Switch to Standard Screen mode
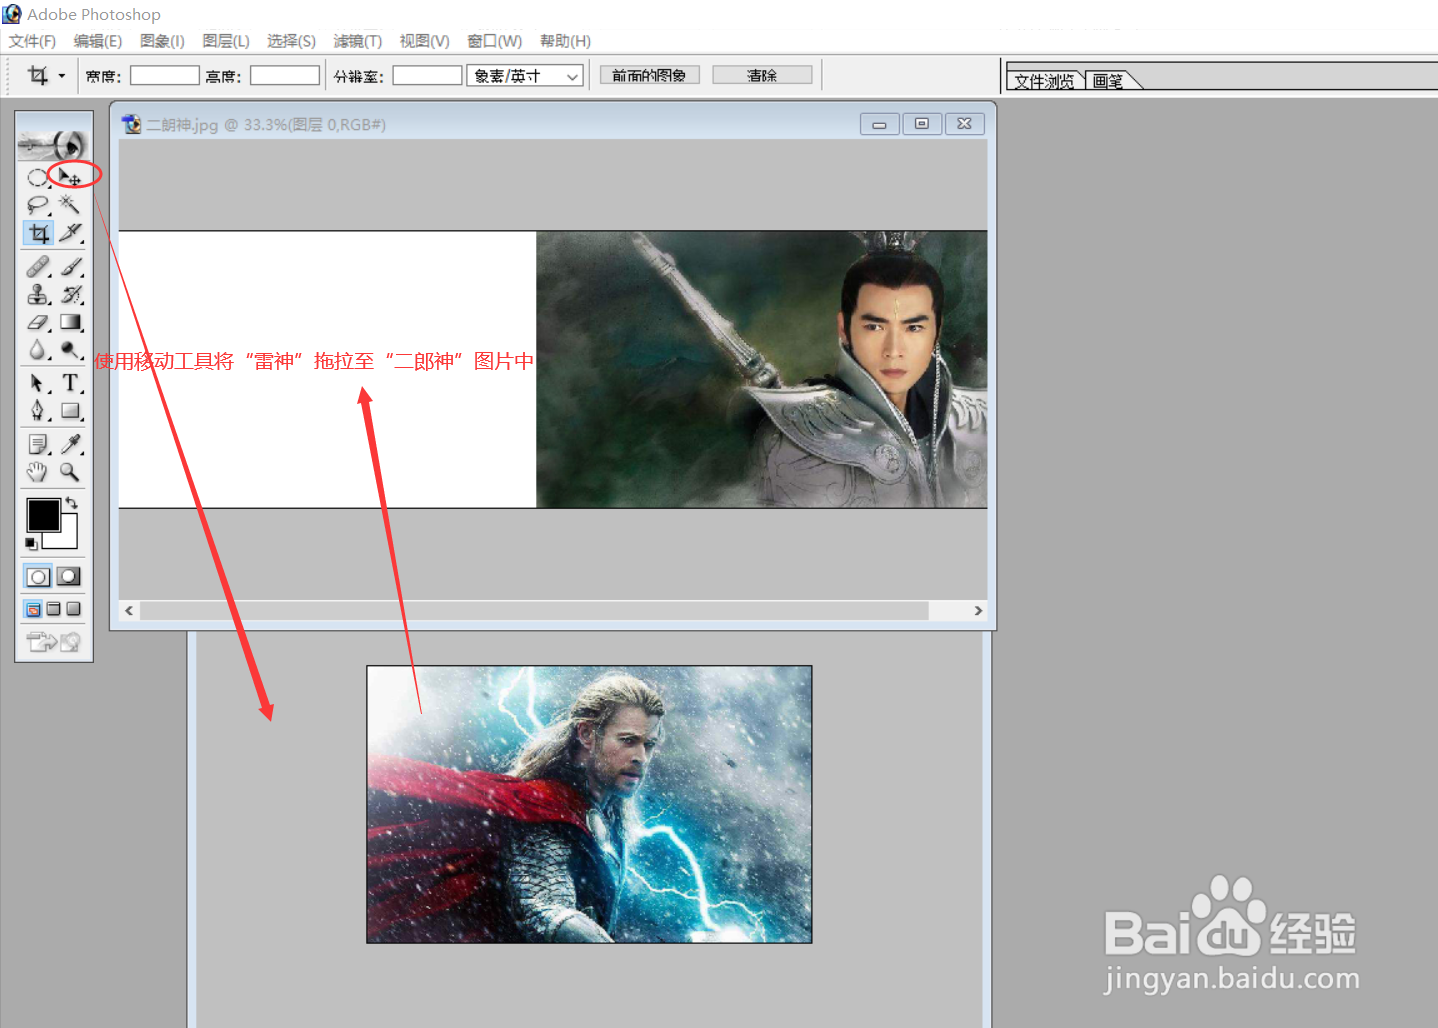Image resolution: width=1438 pixels, height=1028 pixels. pos(34,609)
